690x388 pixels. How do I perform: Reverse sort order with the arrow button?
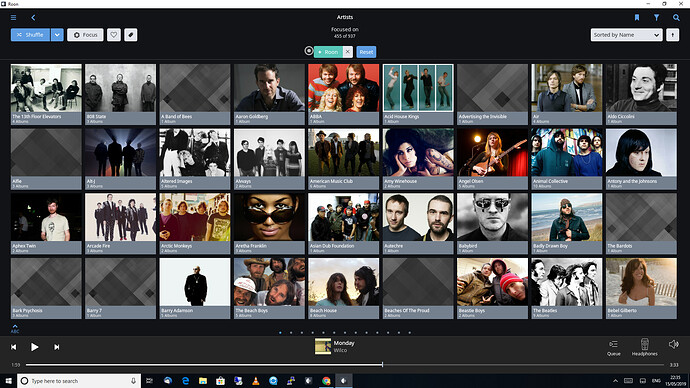coord(672,35)
